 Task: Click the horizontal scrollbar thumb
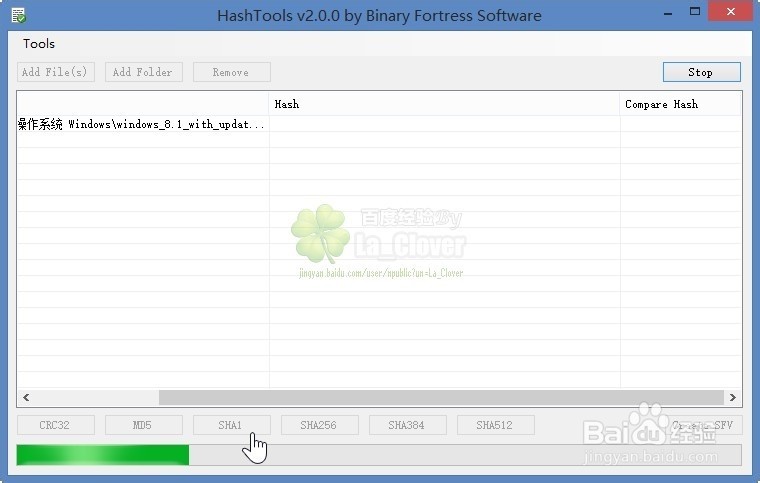pos(441,397)
